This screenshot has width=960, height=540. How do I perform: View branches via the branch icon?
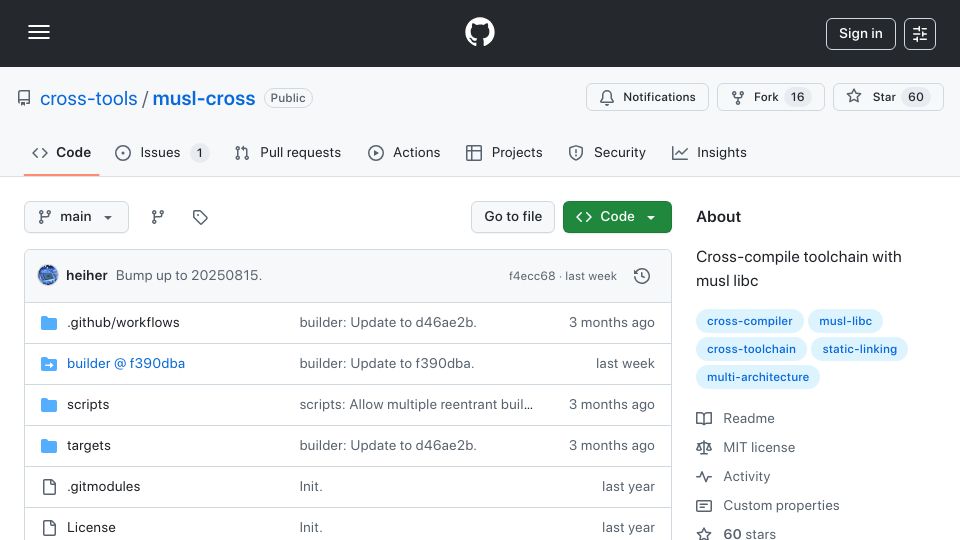[158, 217]
